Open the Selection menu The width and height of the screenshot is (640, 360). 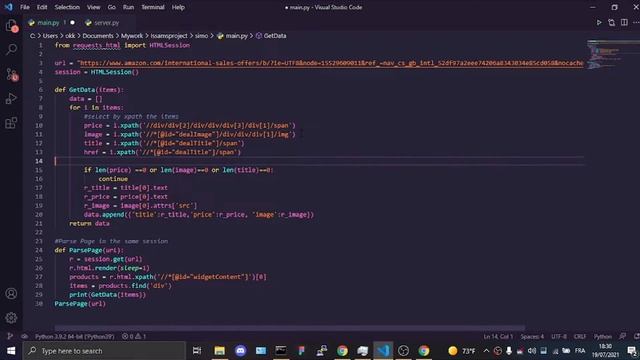(67, 7)
